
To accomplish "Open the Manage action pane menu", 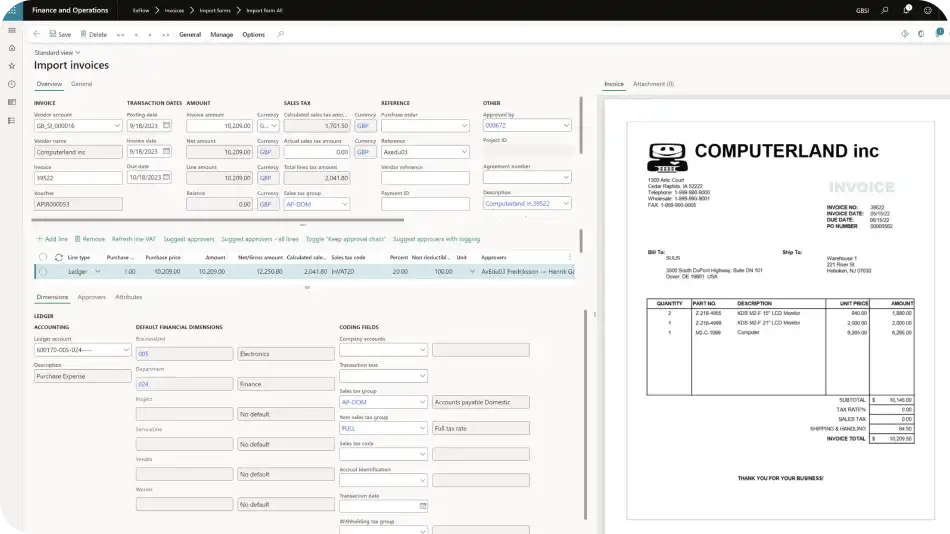I will [222, 35].
